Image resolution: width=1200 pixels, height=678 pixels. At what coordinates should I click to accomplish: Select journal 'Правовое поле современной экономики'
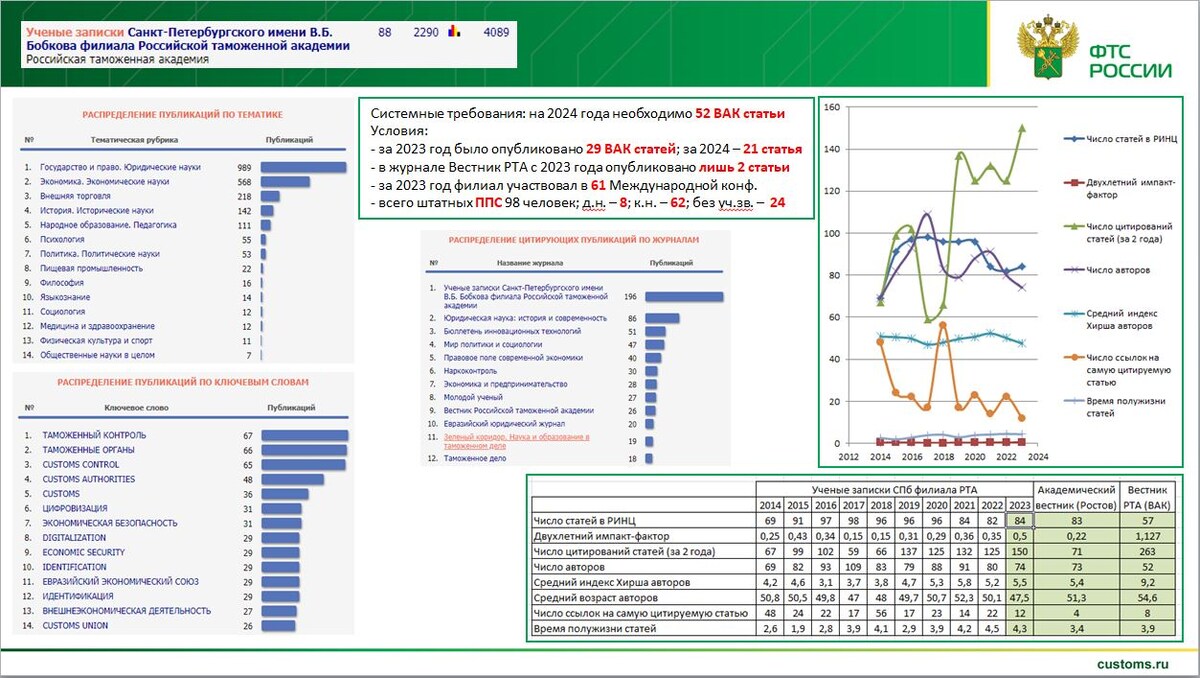tap(514, 357)
